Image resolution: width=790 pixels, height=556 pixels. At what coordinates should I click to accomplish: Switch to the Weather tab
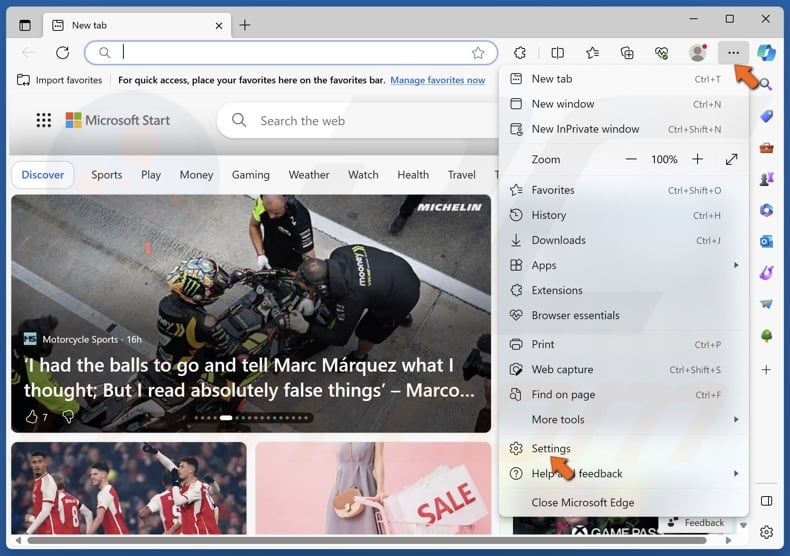[x=309, y=175]
